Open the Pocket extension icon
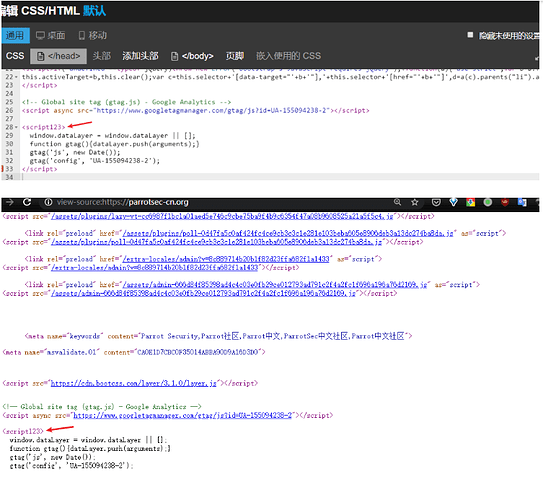Image resolution: width=543 pixels, height=500 pixels. (x=436, y=202)
